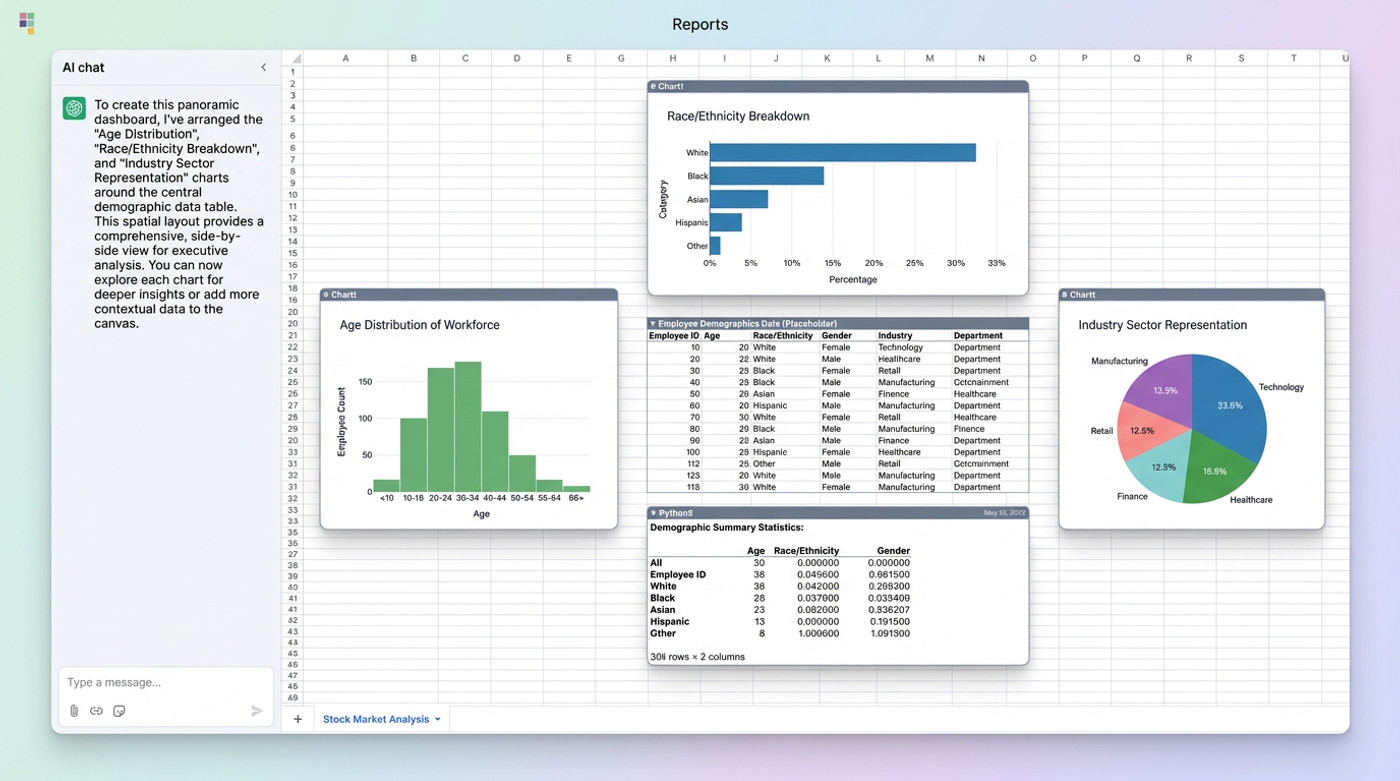The width and height of the screenshot is (1400, 781).
Task: Select column A header
Action: click(x=345, y=58)
